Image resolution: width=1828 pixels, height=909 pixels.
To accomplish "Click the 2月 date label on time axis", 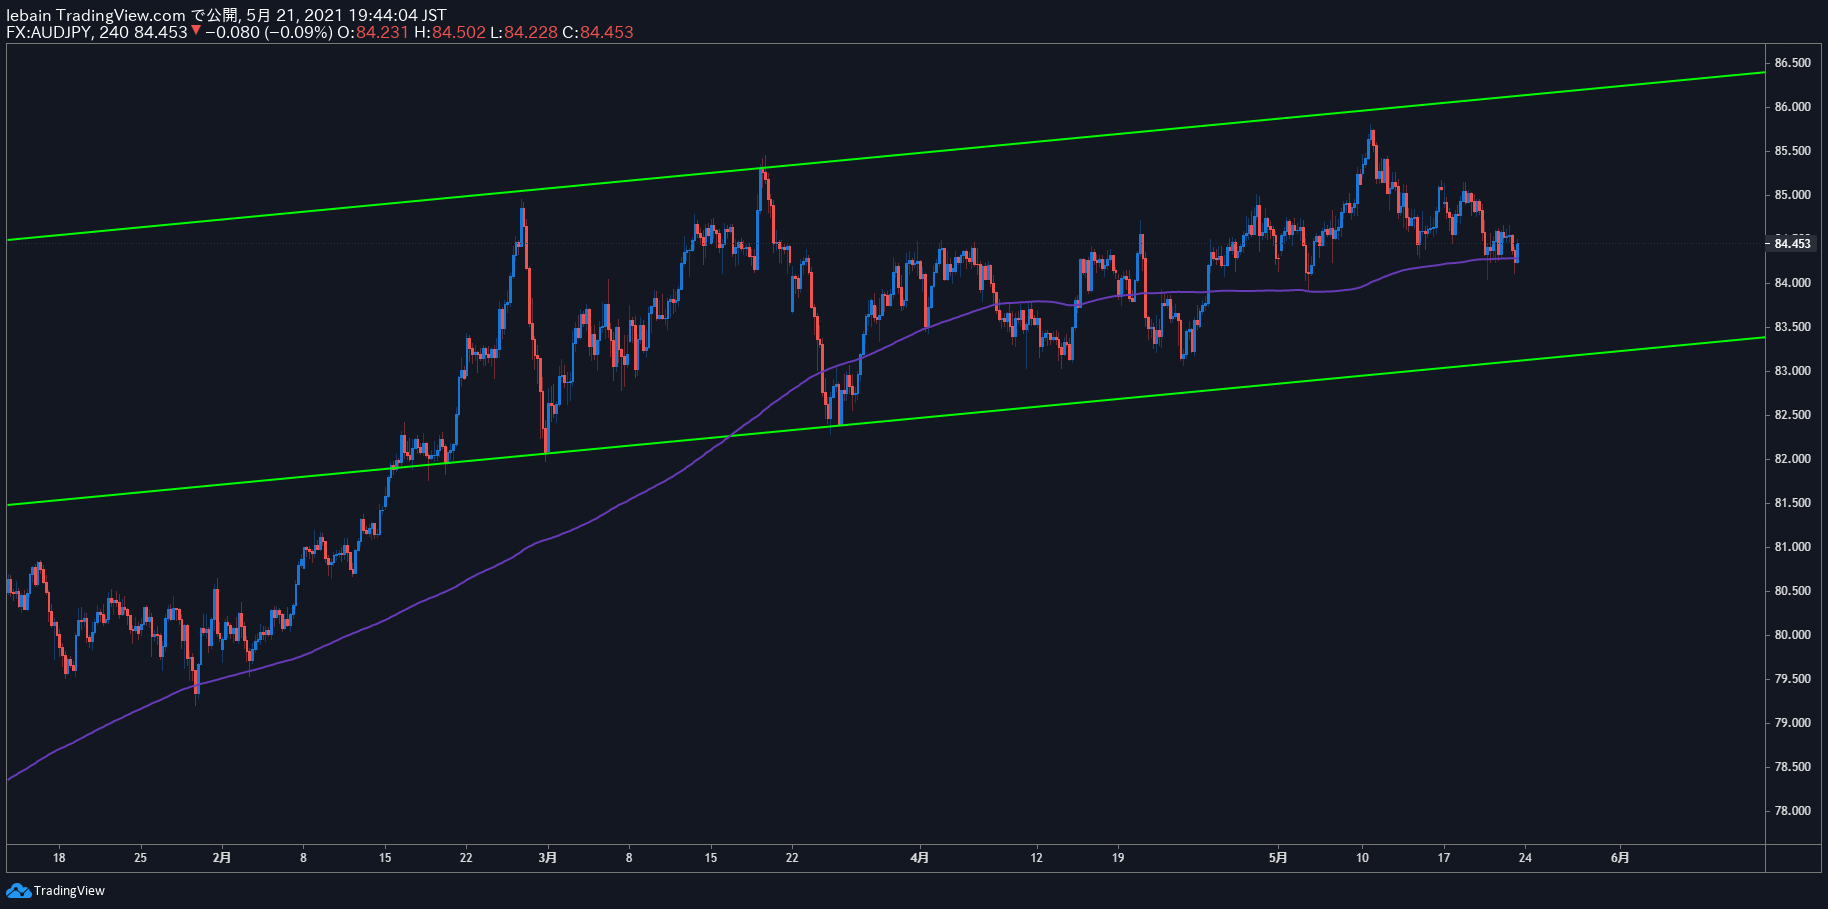I will click(x=222, y=857).
